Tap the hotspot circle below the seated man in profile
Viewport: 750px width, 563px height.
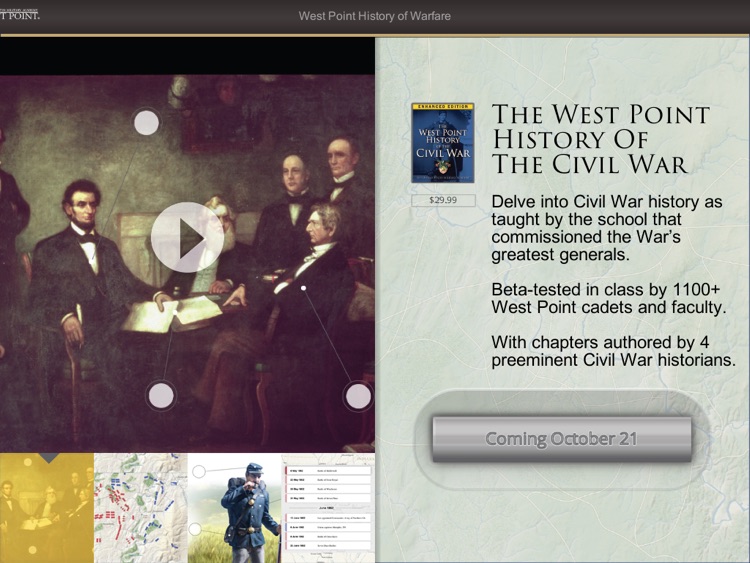pyautogui.click(x=358, y=396)
